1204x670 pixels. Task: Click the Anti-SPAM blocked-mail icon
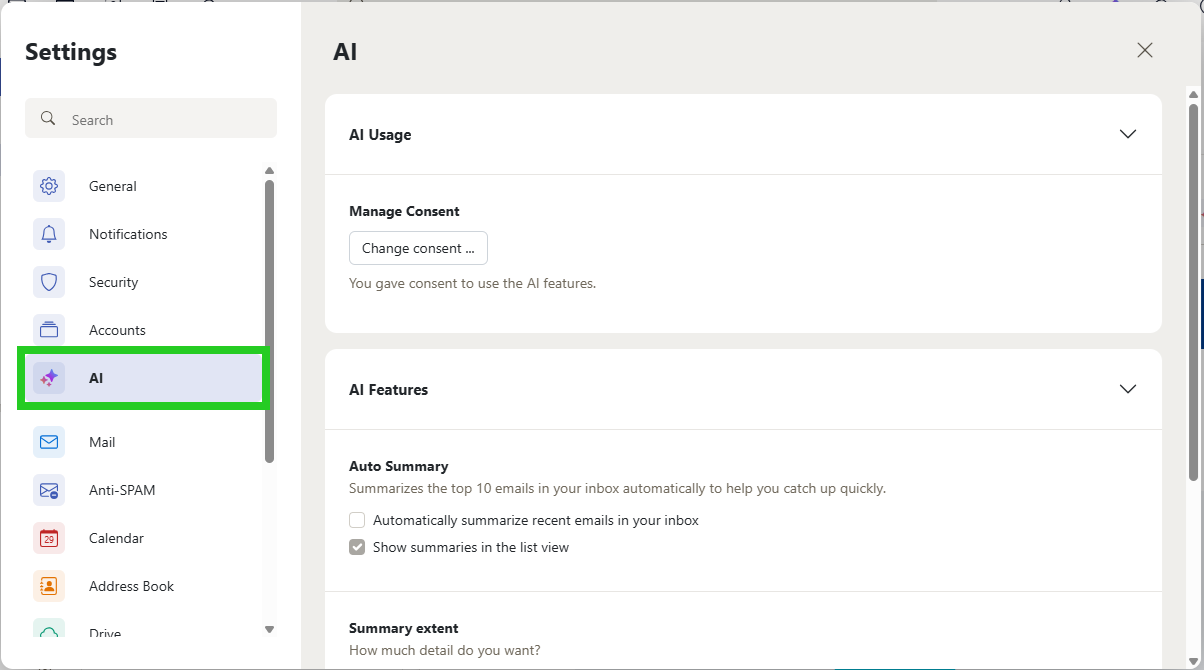click(48, 490)
